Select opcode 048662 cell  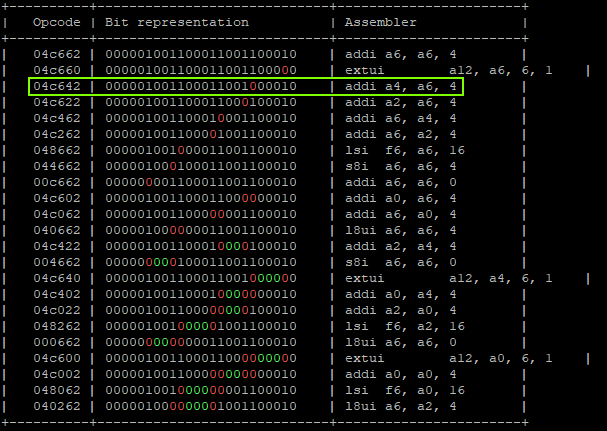click(x=56, y=151)
